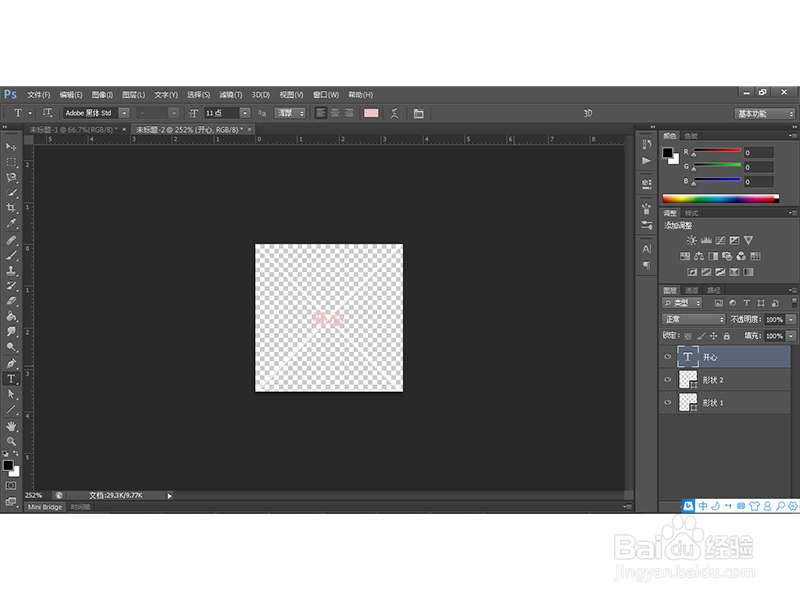Toggle Quick Mask mode icon
This screenshot has height=600, width=800.
[11, 486]
